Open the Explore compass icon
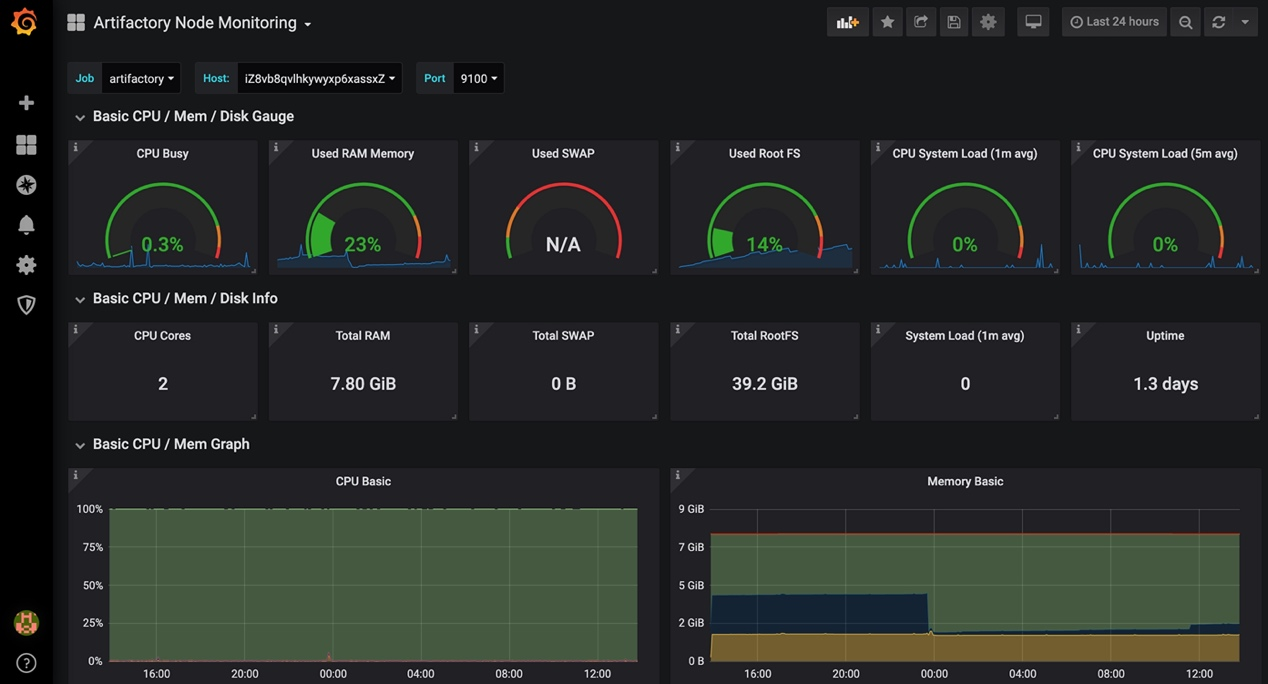 26,185
